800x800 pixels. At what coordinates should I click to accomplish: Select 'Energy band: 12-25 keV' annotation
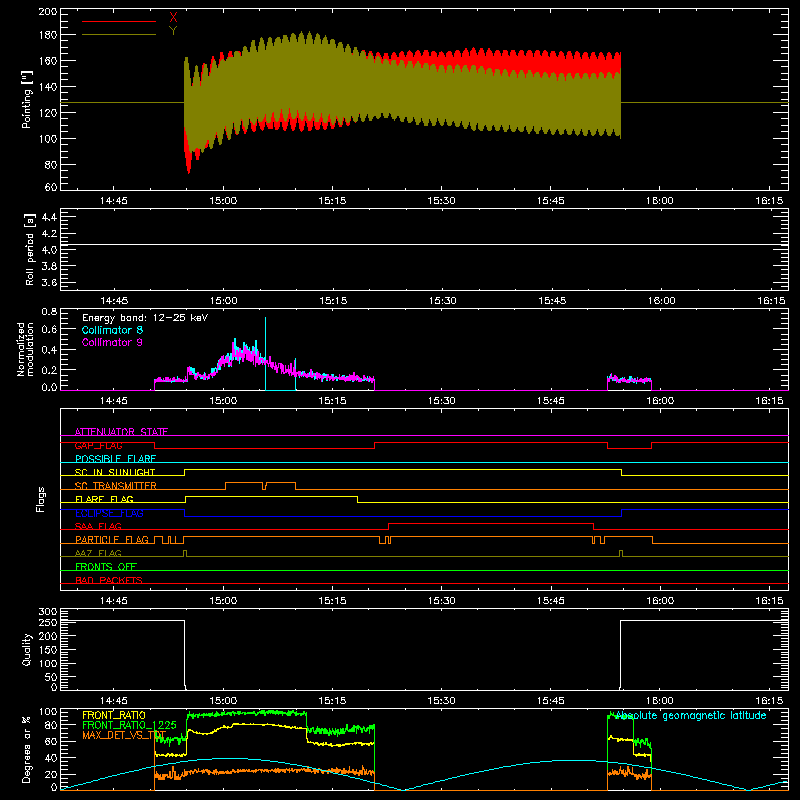click(145, 318)
